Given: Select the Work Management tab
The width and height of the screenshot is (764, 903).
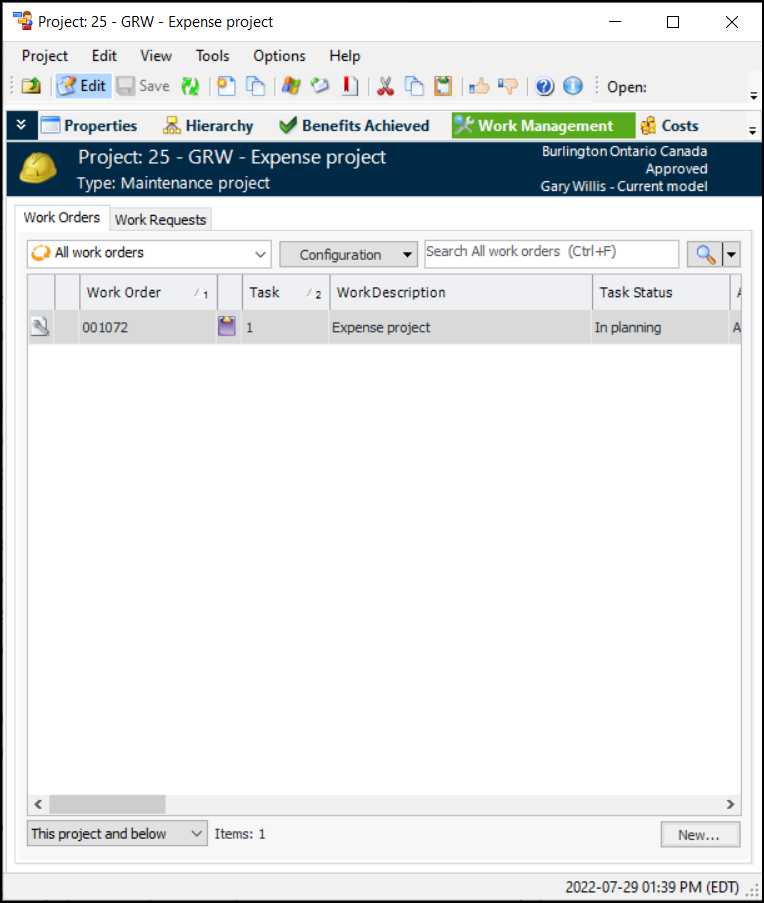Looking at the screenshot, I should pyautogui.click(x=543, y=126).
